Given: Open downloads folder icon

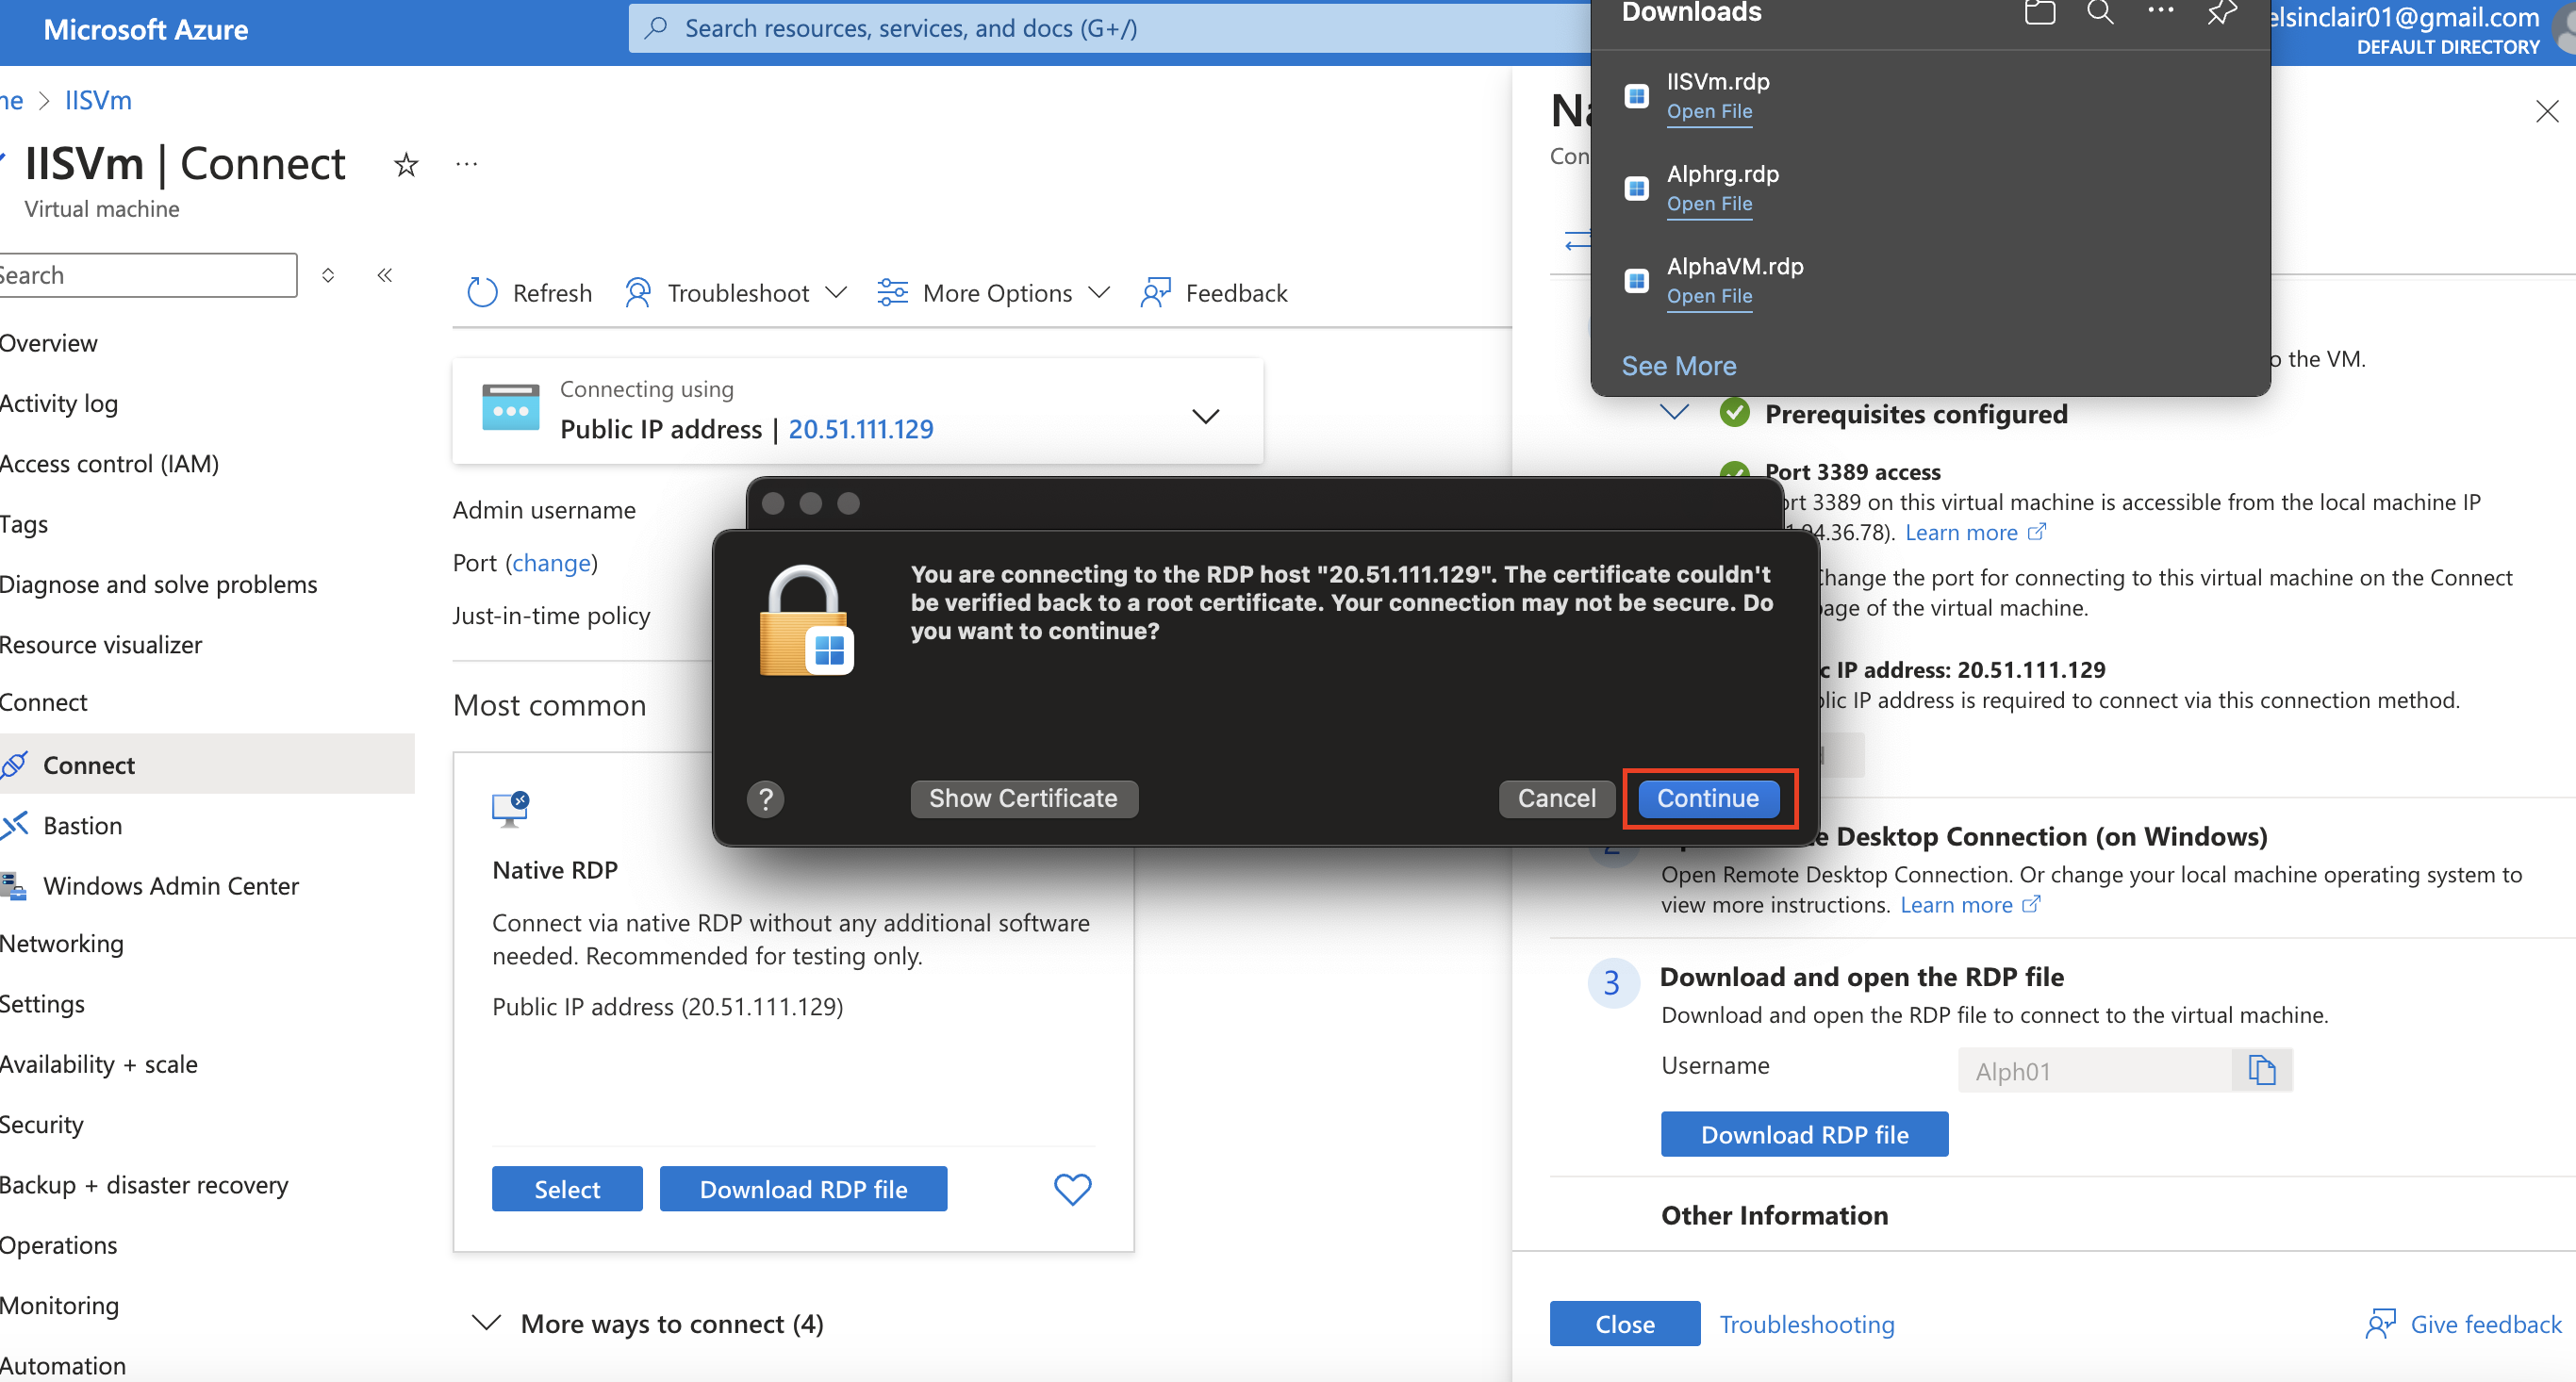Looking at the screenshot, I should click(2039, 12).
